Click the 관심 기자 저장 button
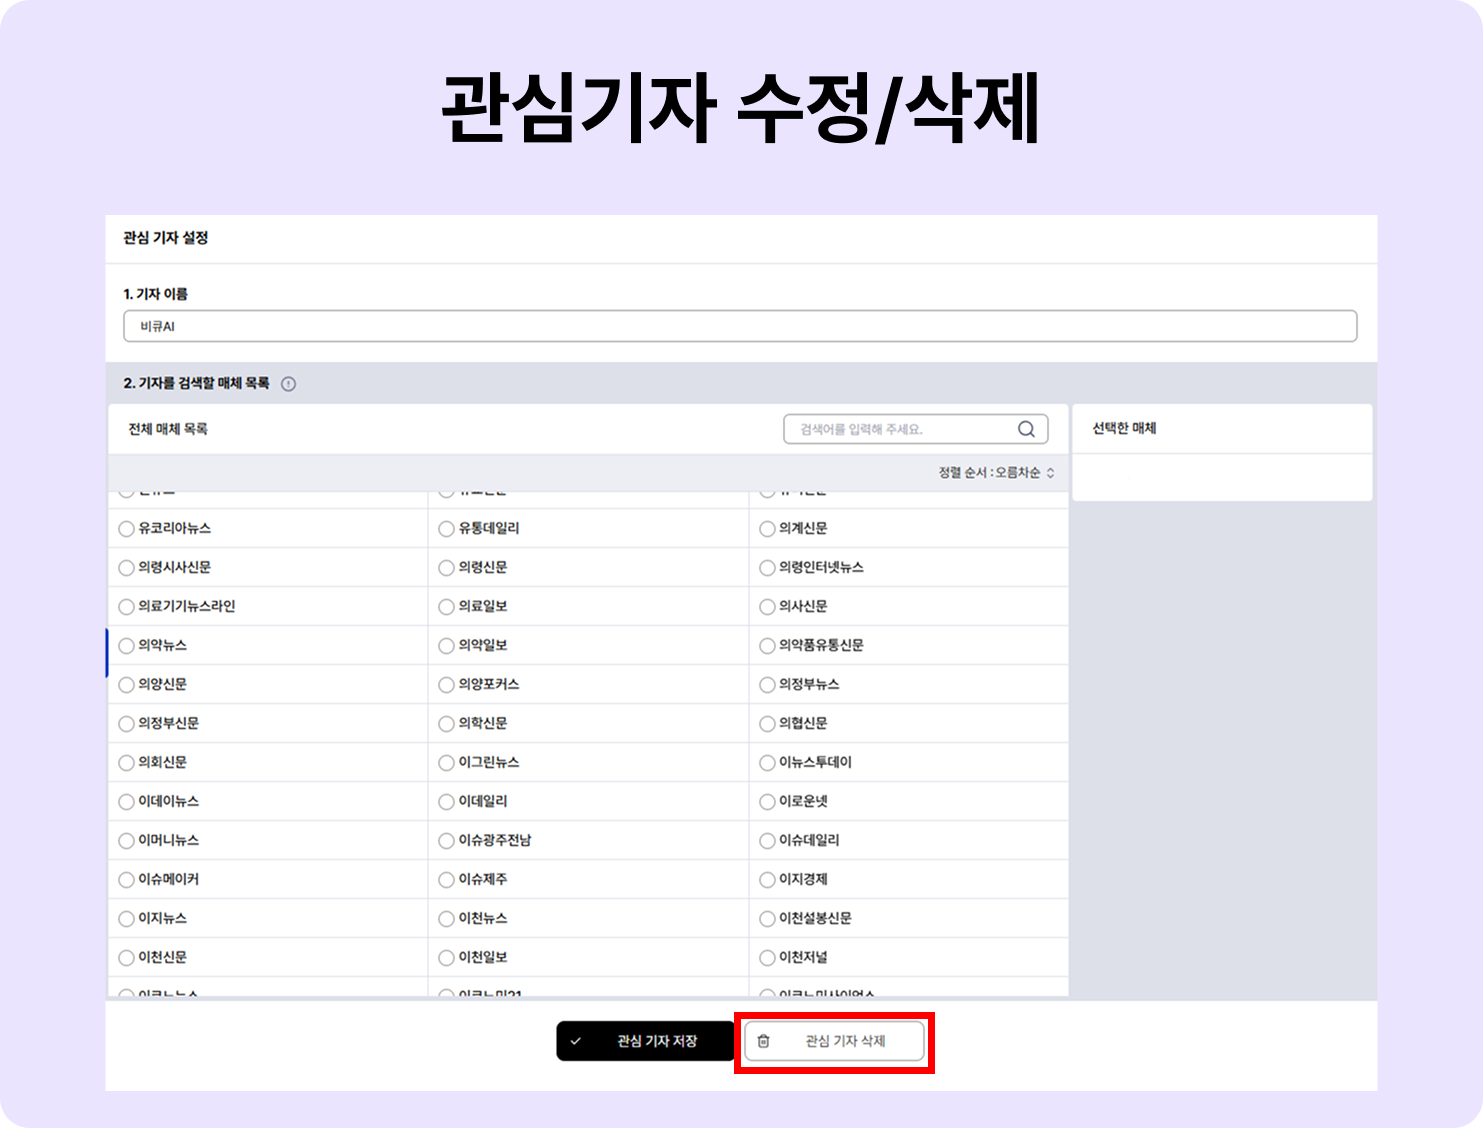The height and width of the screenshot is (1128, 1483). (x=645, y=1041)
